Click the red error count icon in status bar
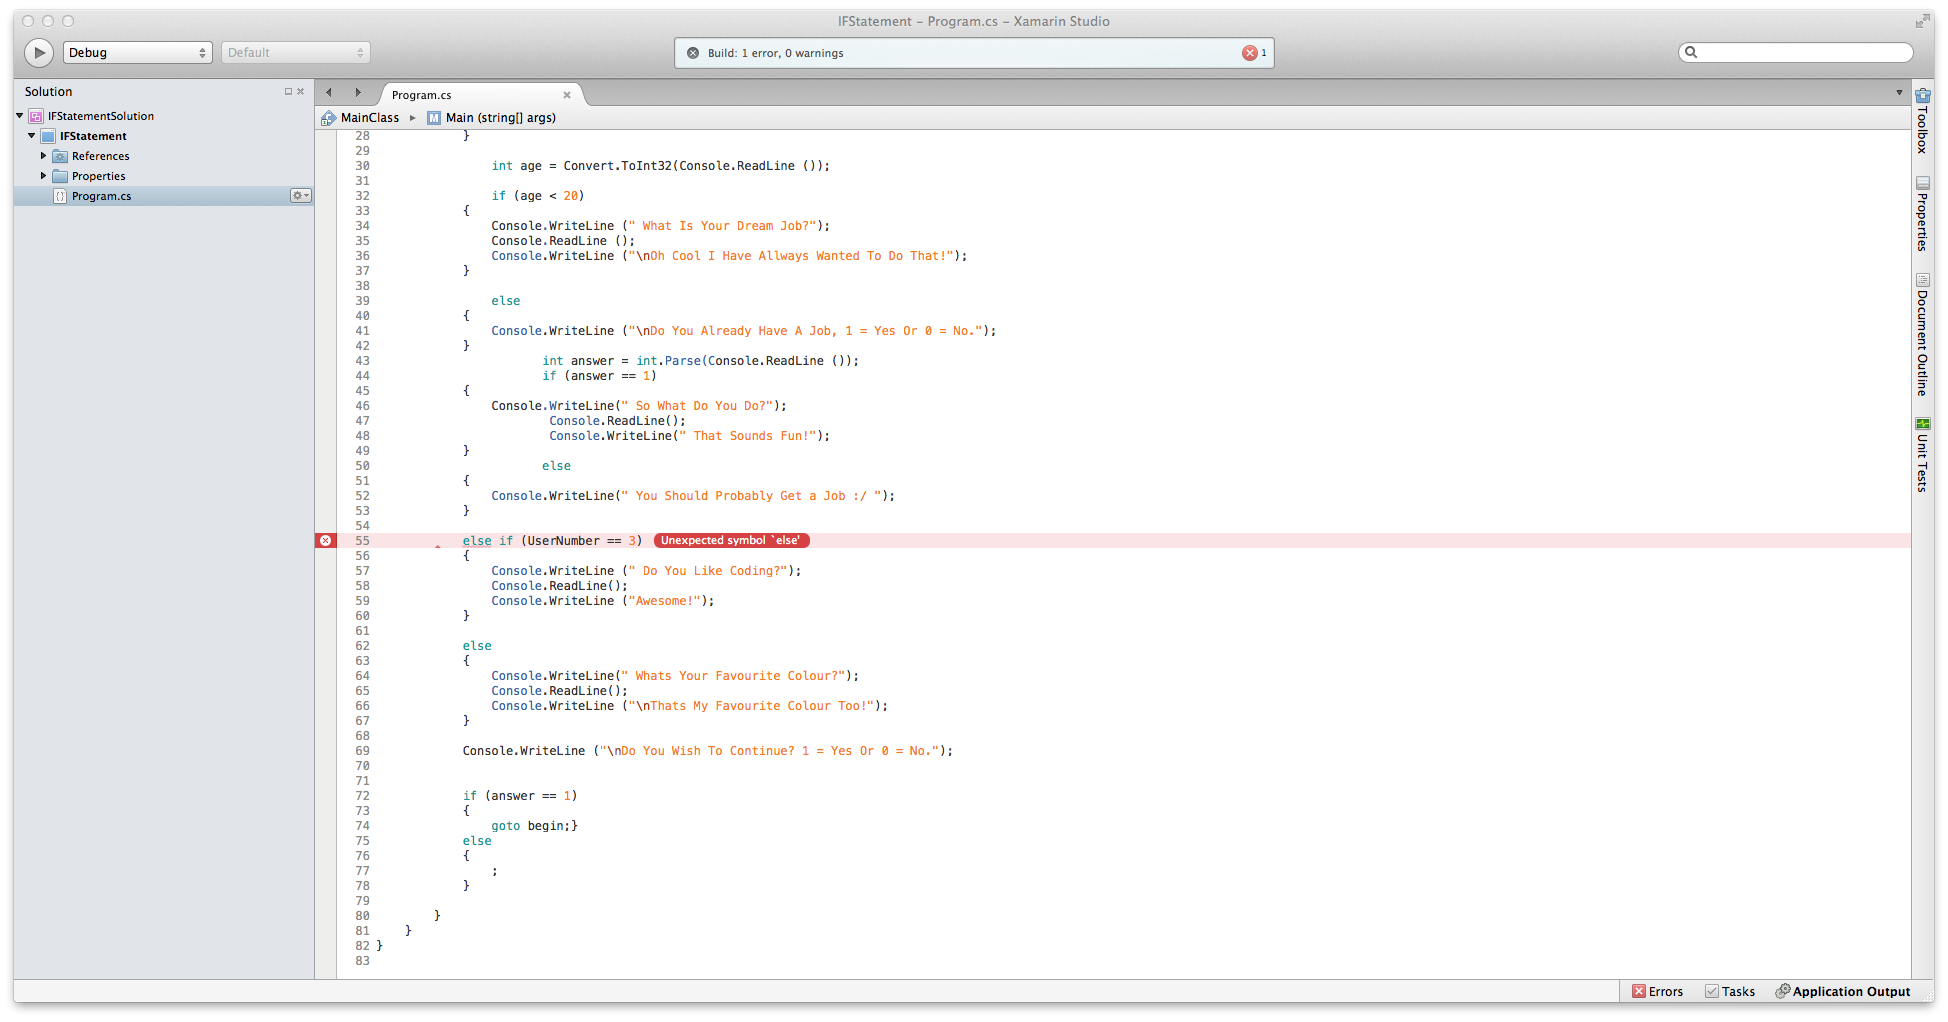This screenshot has height=1022, width=1948. click(x=1250, y=53)
